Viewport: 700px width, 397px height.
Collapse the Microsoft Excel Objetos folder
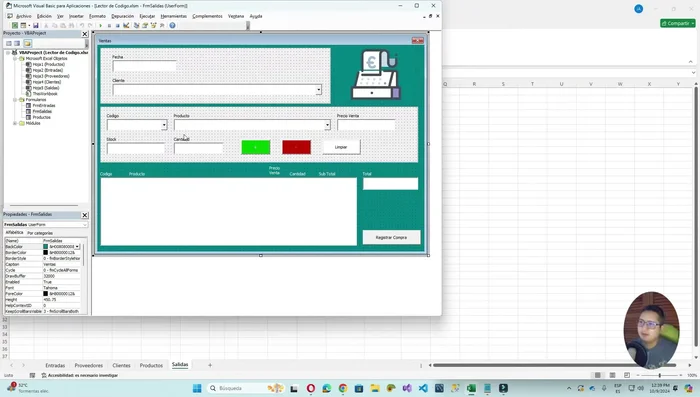pyautogui.click(x=15, y=59)
